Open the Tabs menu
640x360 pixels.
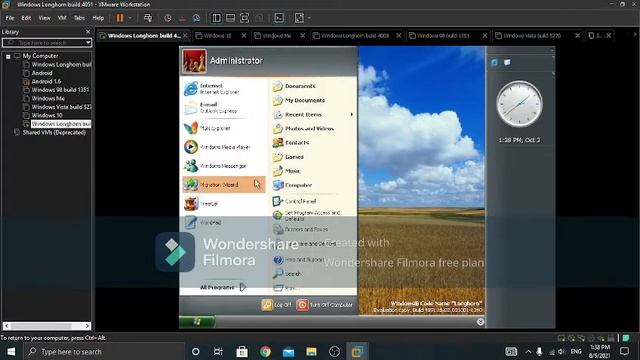coord(79,18)
